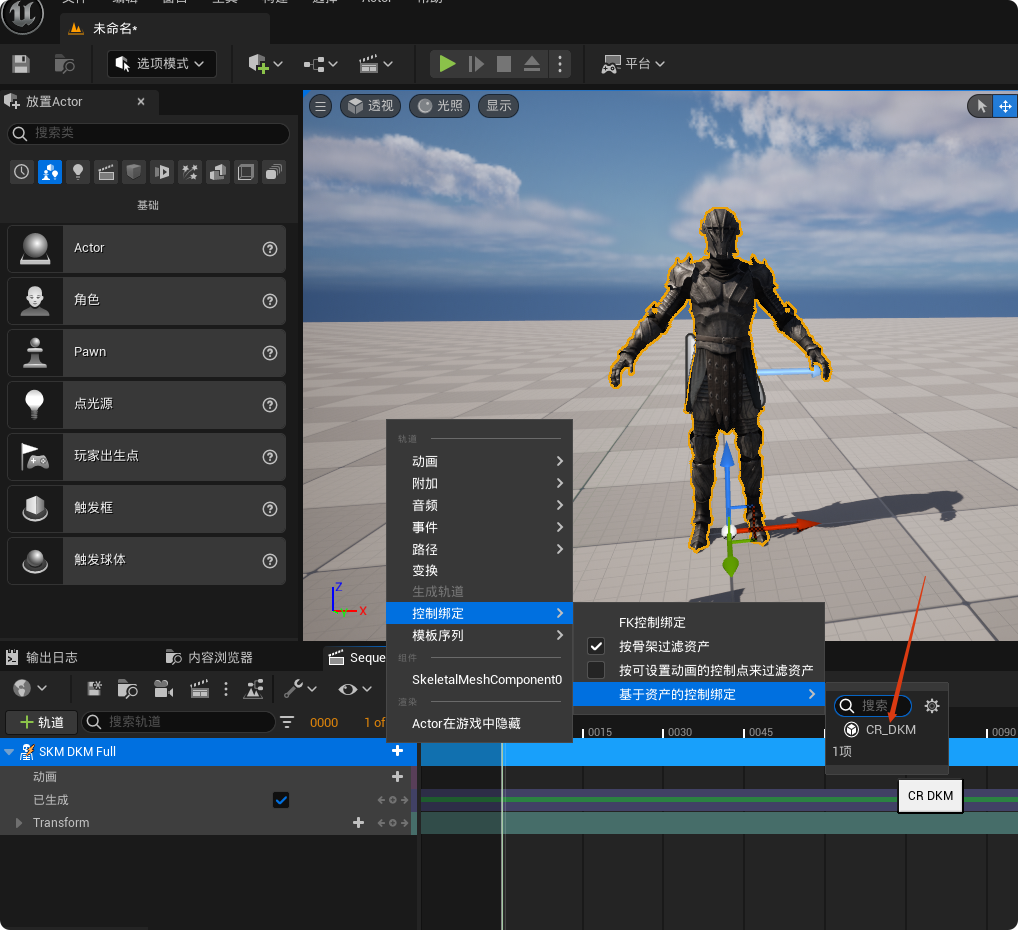Open Sequencer eye view options
Image resolution: width=1018 pixels, height=930 pixels.
coord(354,688)
